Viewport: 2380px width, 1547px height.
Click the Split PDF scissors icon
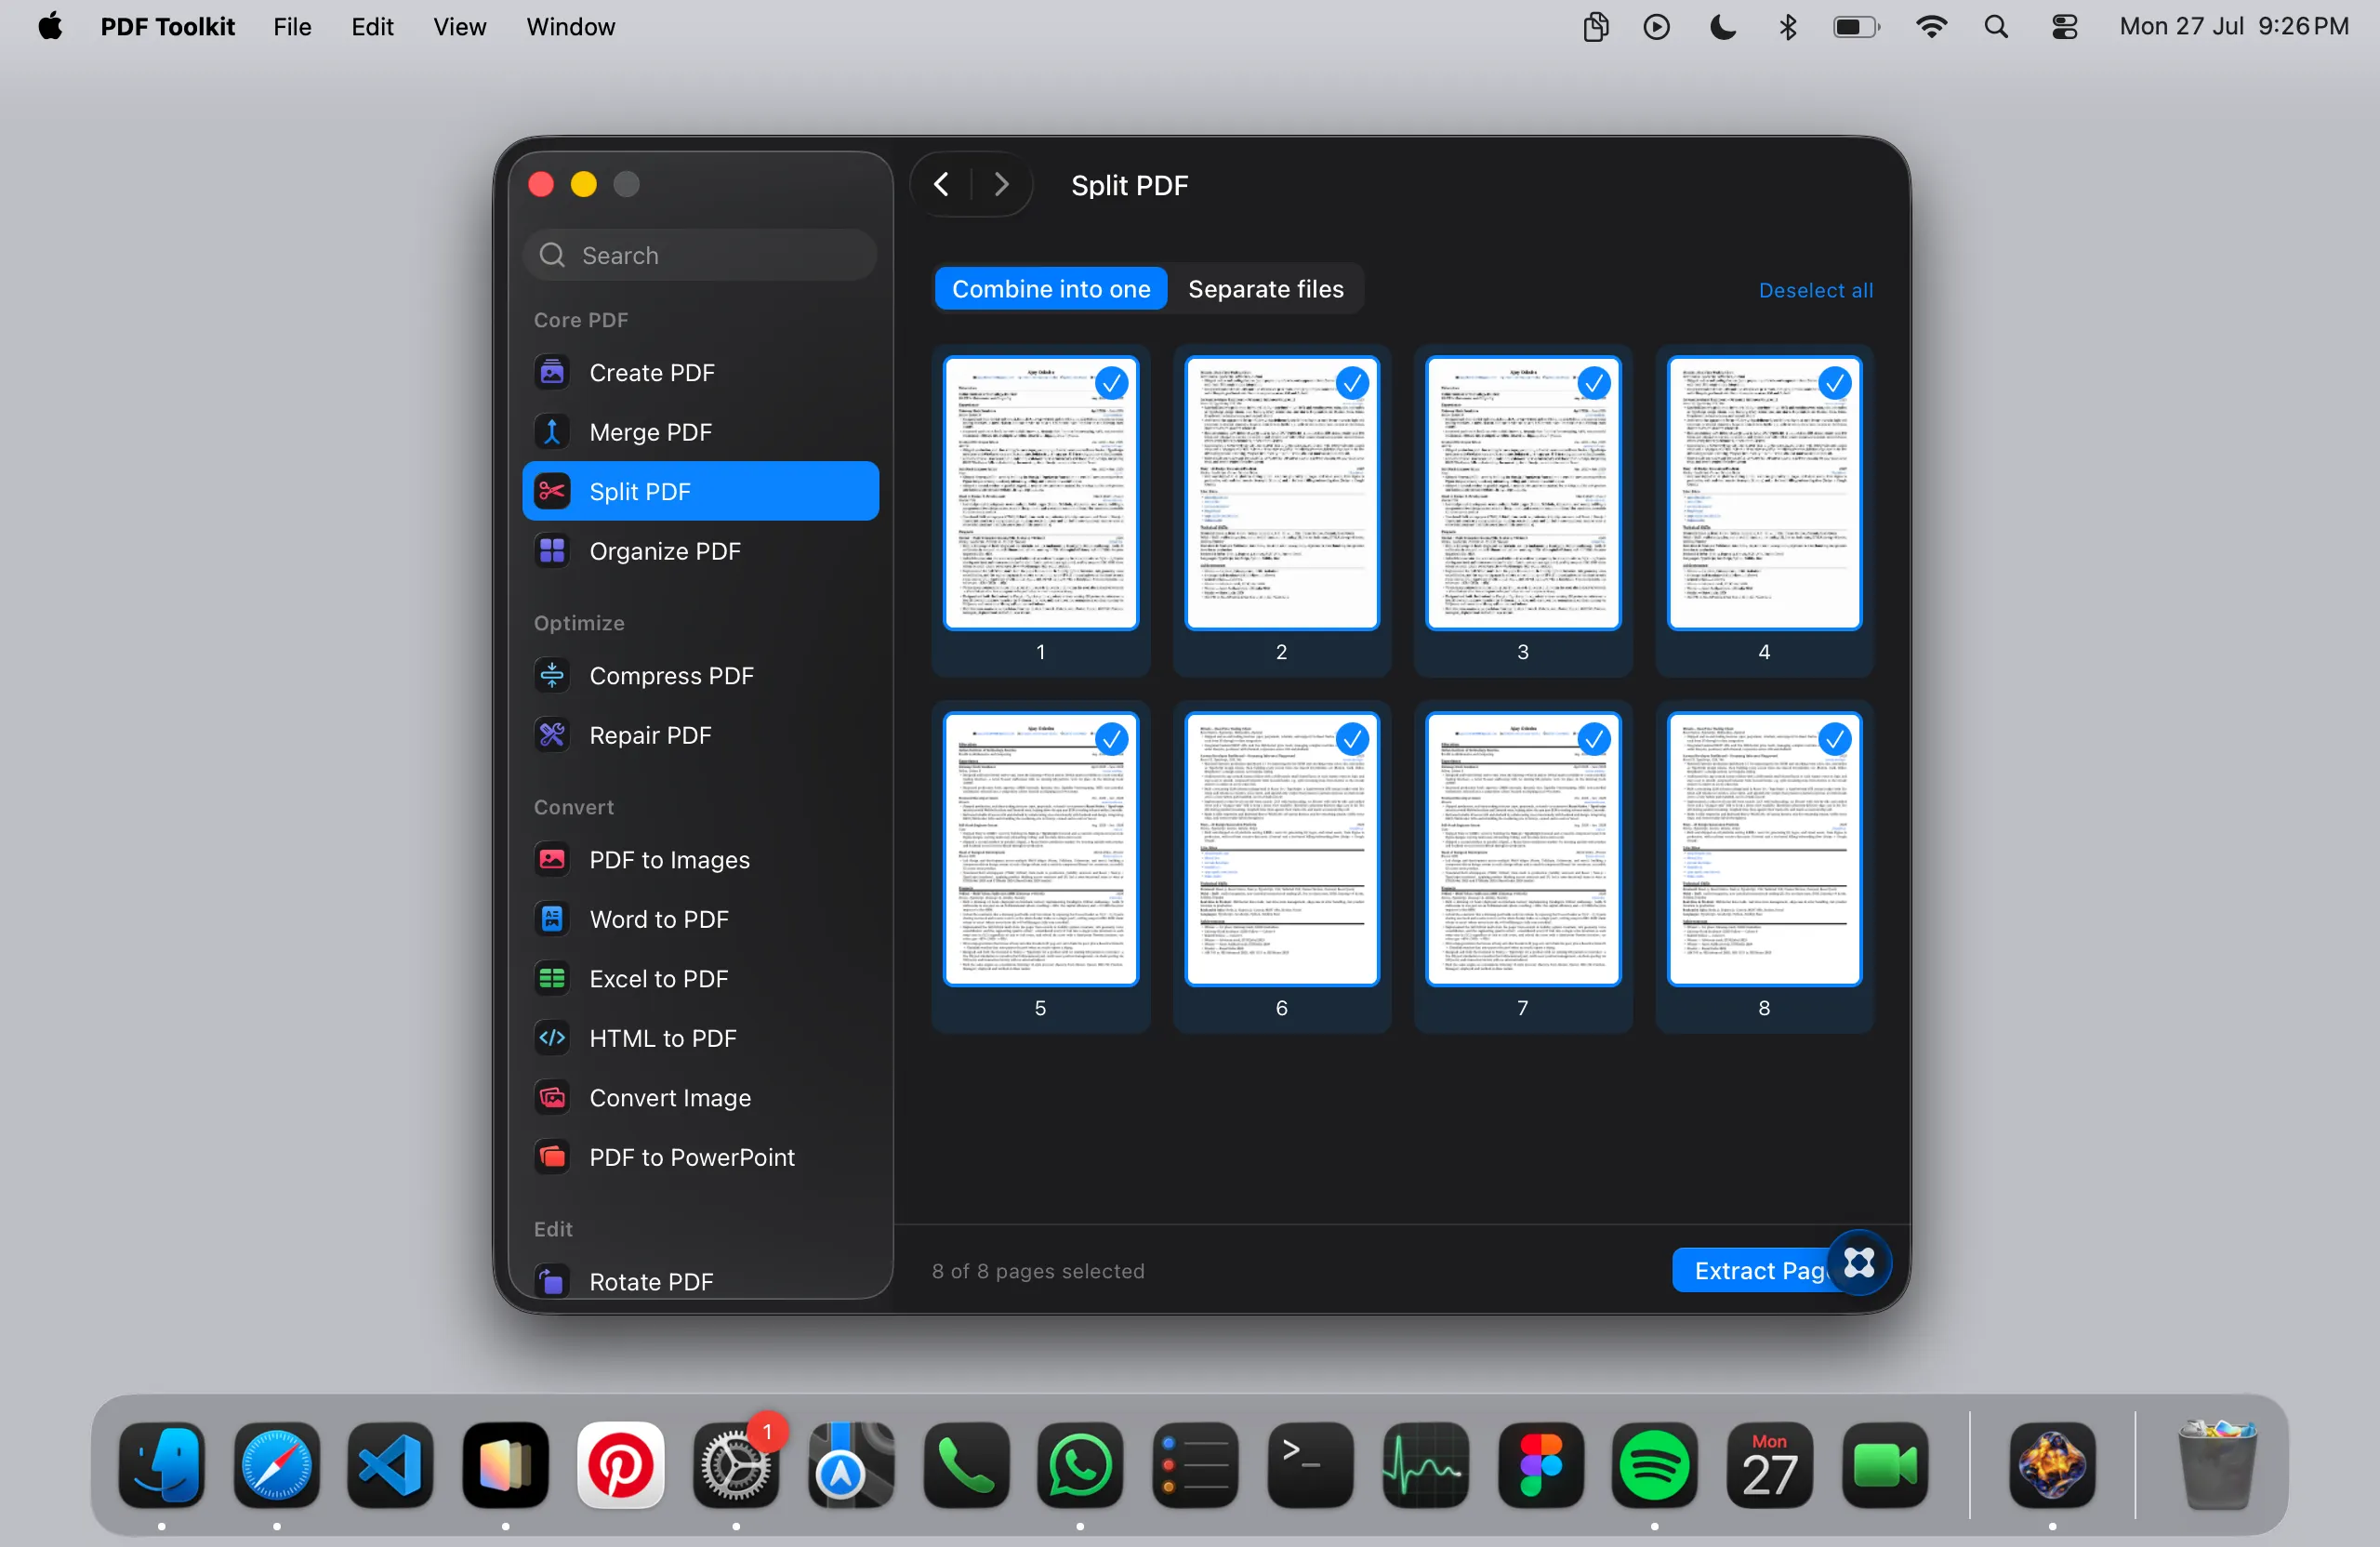point(552,491)
